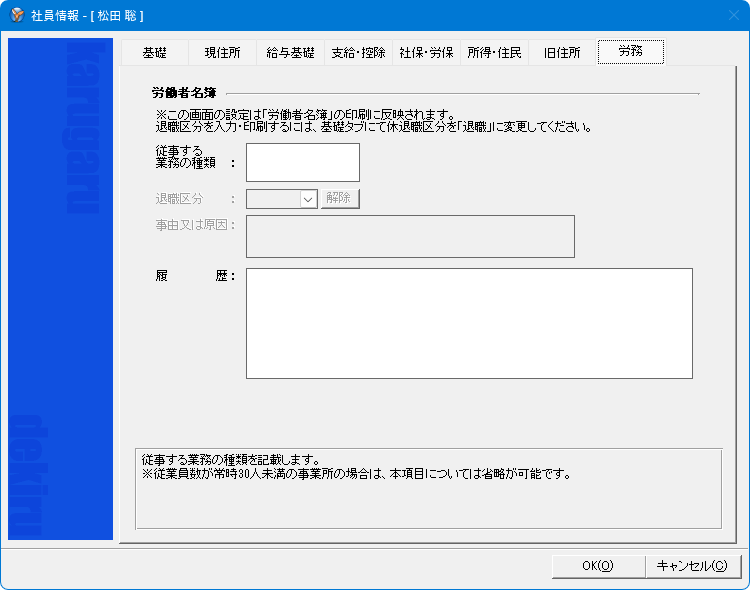Switch to the 所得・住民 tab

[494, 53]
